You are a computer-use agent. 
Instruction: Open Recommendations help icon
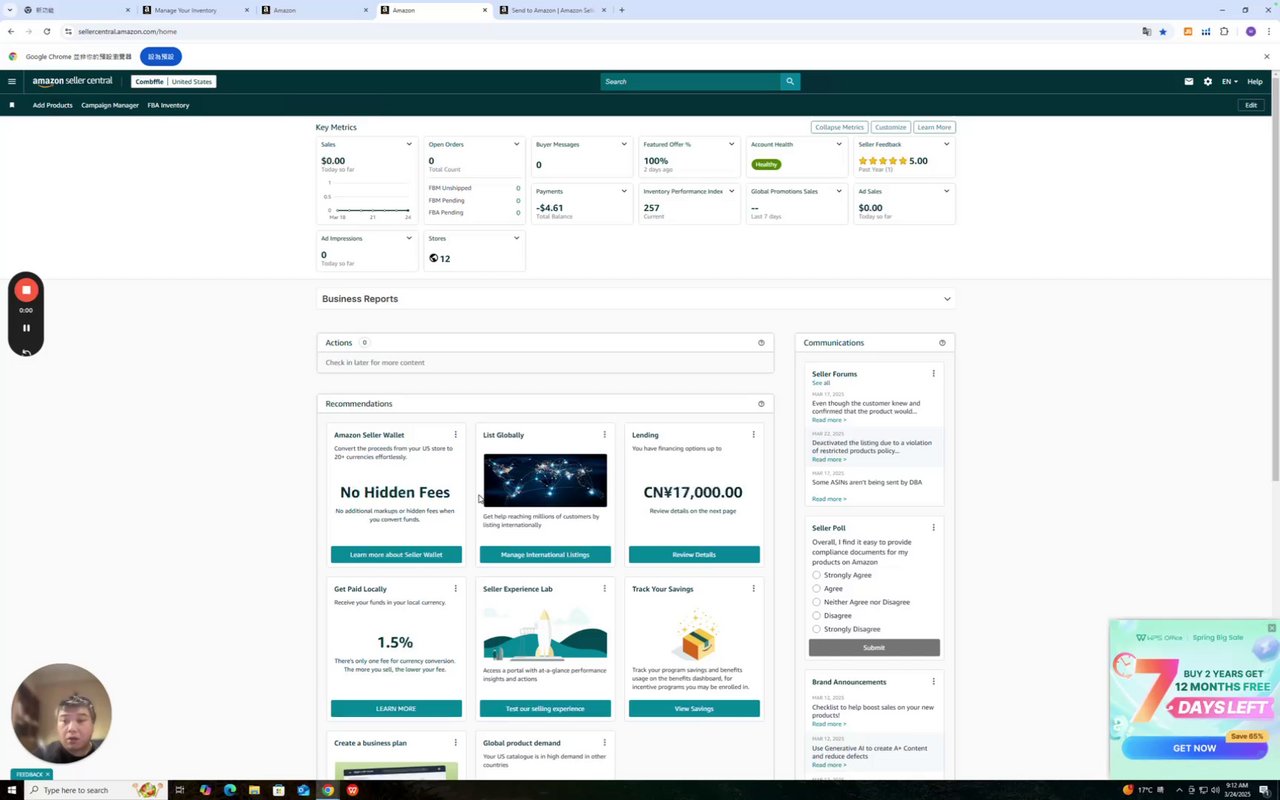(x=761, y=404)
